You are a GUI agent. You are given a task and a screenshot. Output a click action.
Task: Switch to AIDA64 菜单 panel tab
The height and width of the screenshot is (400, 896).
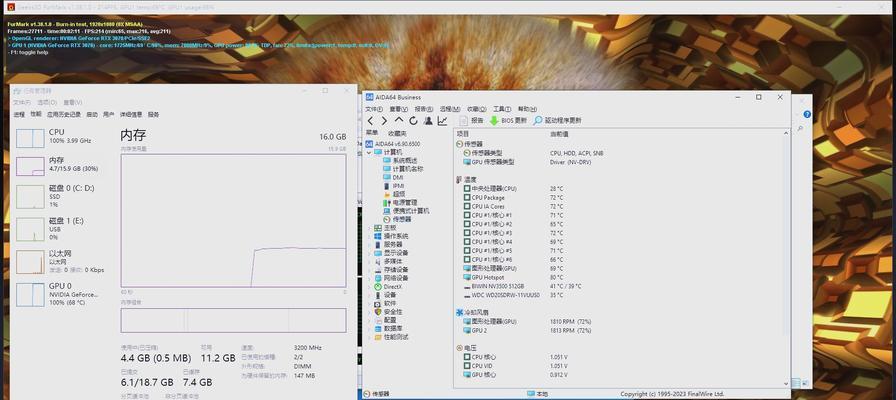coord(371,133)
